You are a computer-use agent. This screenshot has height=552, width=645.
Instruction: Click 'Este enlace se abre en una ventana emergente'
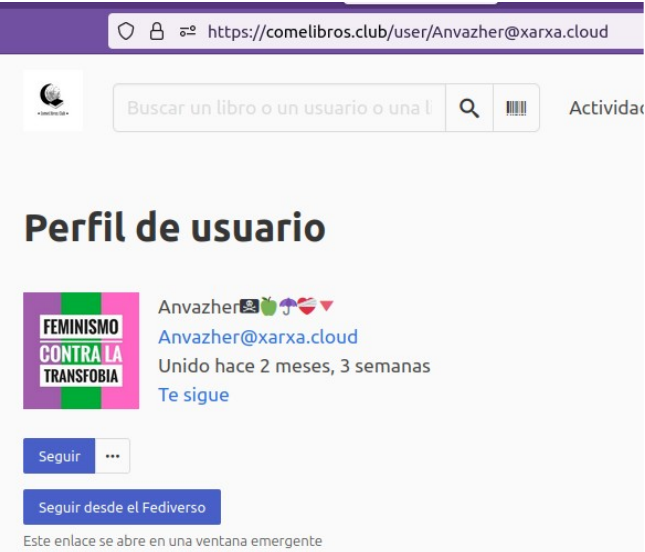(x=173, y=540)
